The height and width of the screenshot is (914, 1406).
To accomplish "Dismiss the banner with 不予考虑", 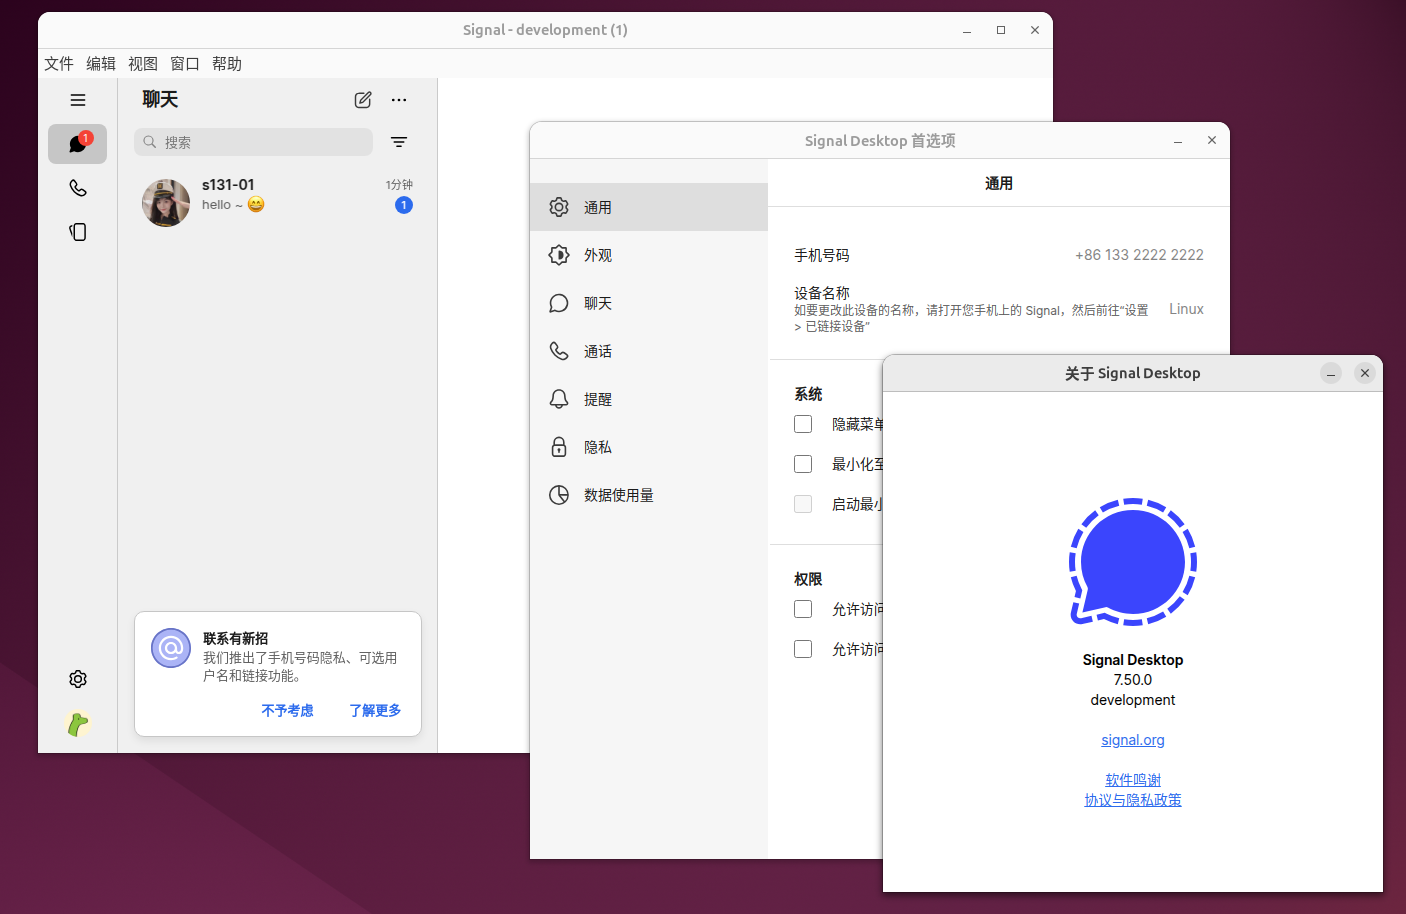I will coord(287,710).
